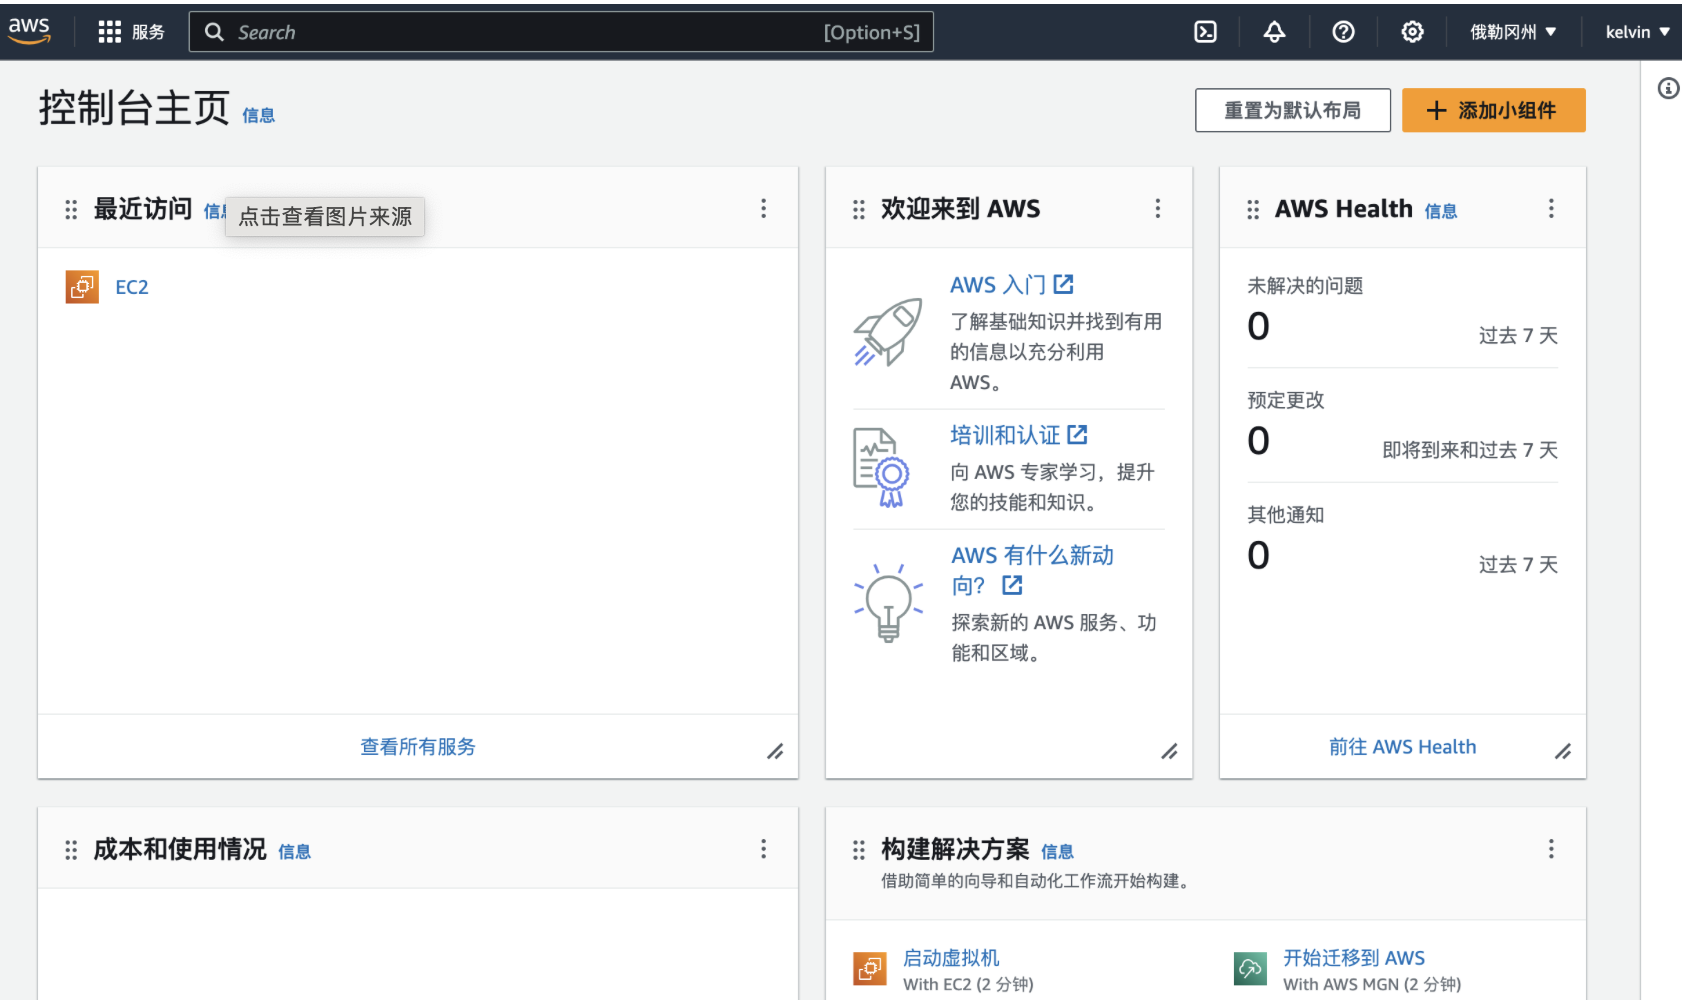Viewport: 1682px width, 1000px height.
Task: Click 信息 link beside AWS Health
Action: [x=1440, y=211]
